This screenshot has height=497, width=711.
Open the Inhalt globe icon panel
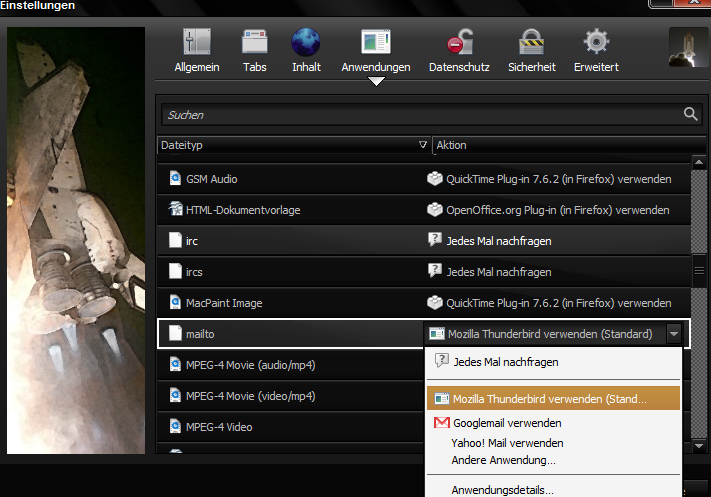coord(305,50)
